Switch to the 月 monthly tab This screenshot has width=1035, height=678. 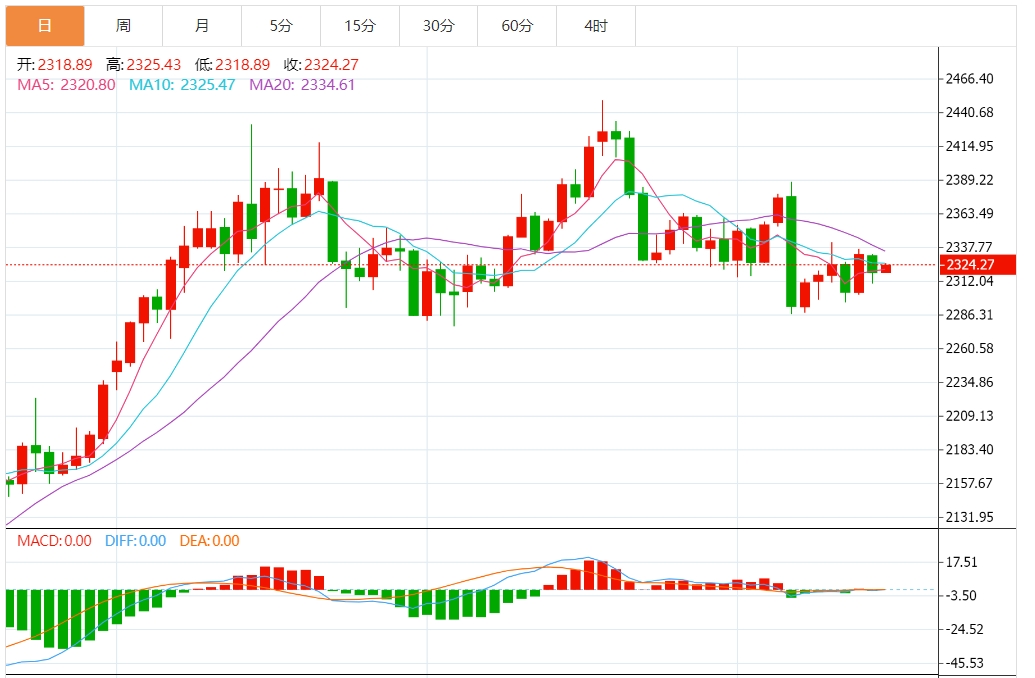pos(202,26)
